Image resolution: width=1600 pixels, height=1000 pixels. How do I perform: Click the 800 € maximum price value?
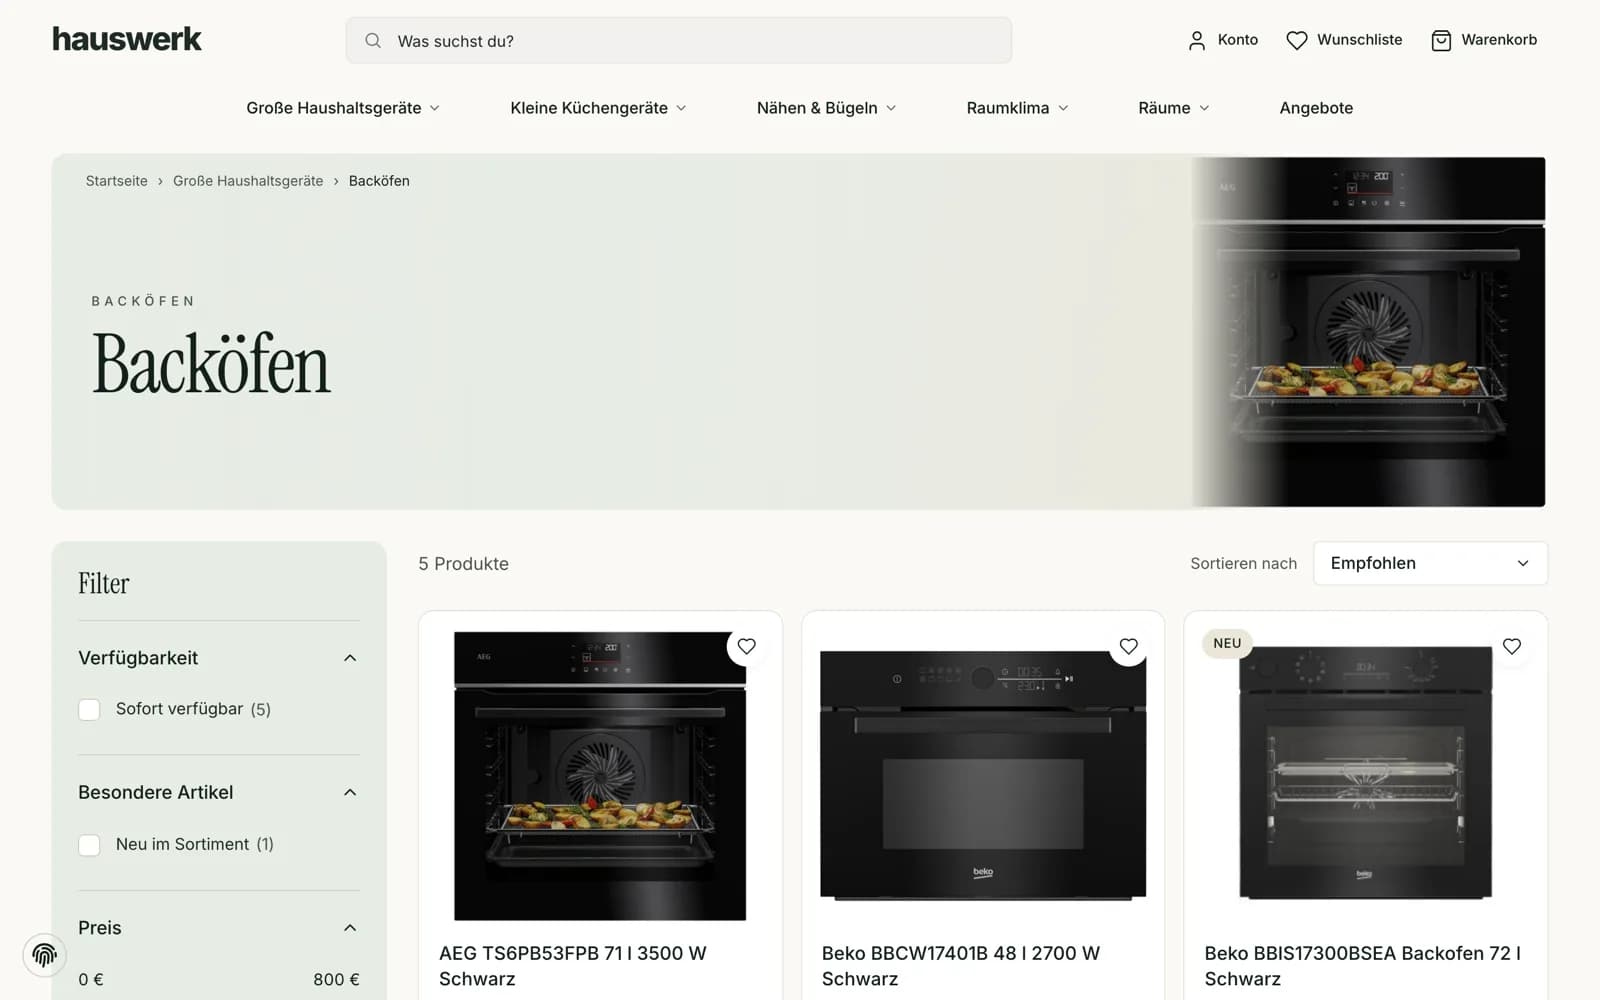(336, 980)
